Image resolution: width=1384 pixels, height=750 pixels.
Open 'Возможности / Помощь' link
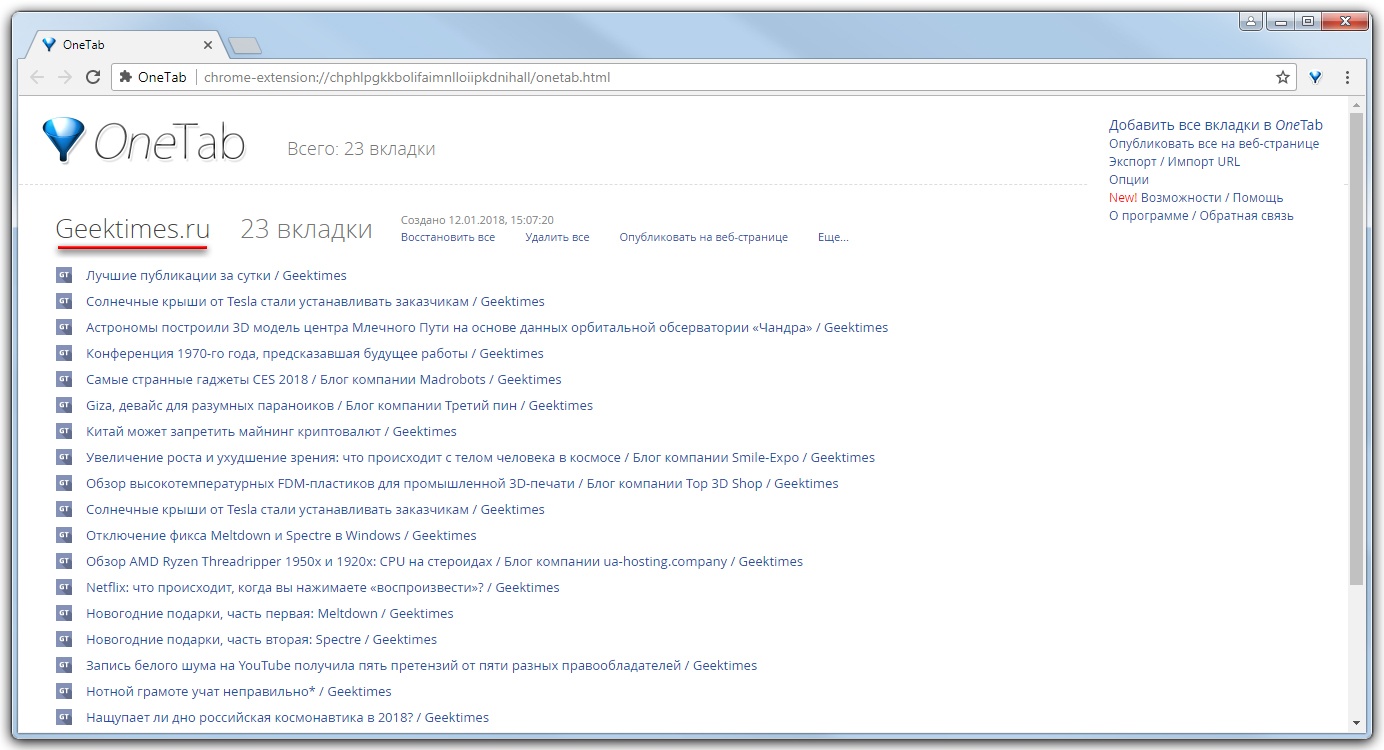pos(1212,197)
